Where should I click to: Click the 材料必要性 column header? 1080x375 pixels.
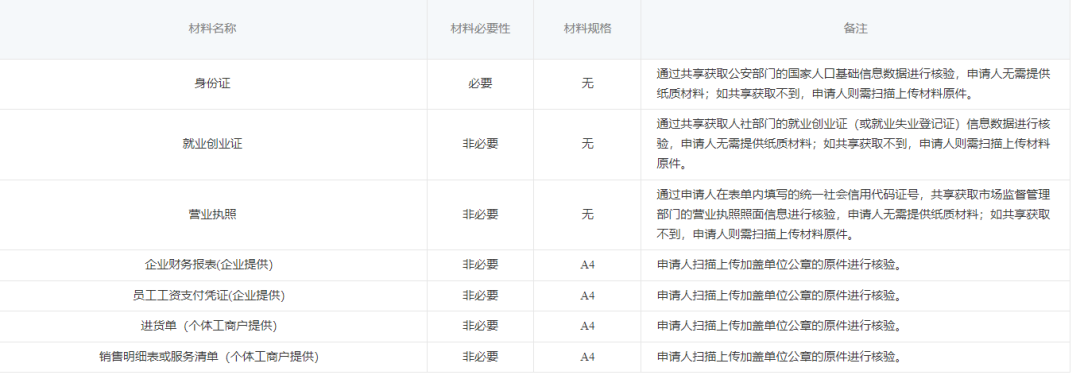coord(480,29)
